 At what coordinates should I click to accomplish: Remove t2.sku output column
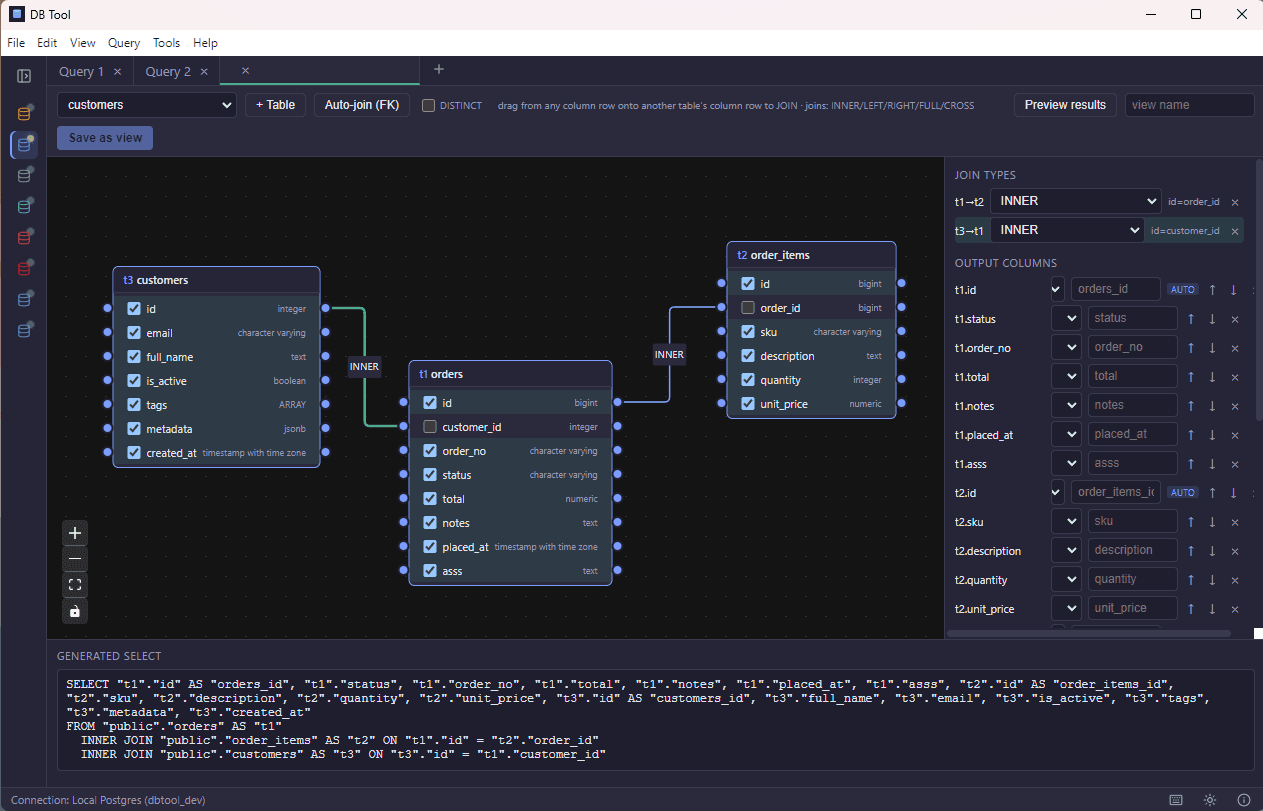1235,522
